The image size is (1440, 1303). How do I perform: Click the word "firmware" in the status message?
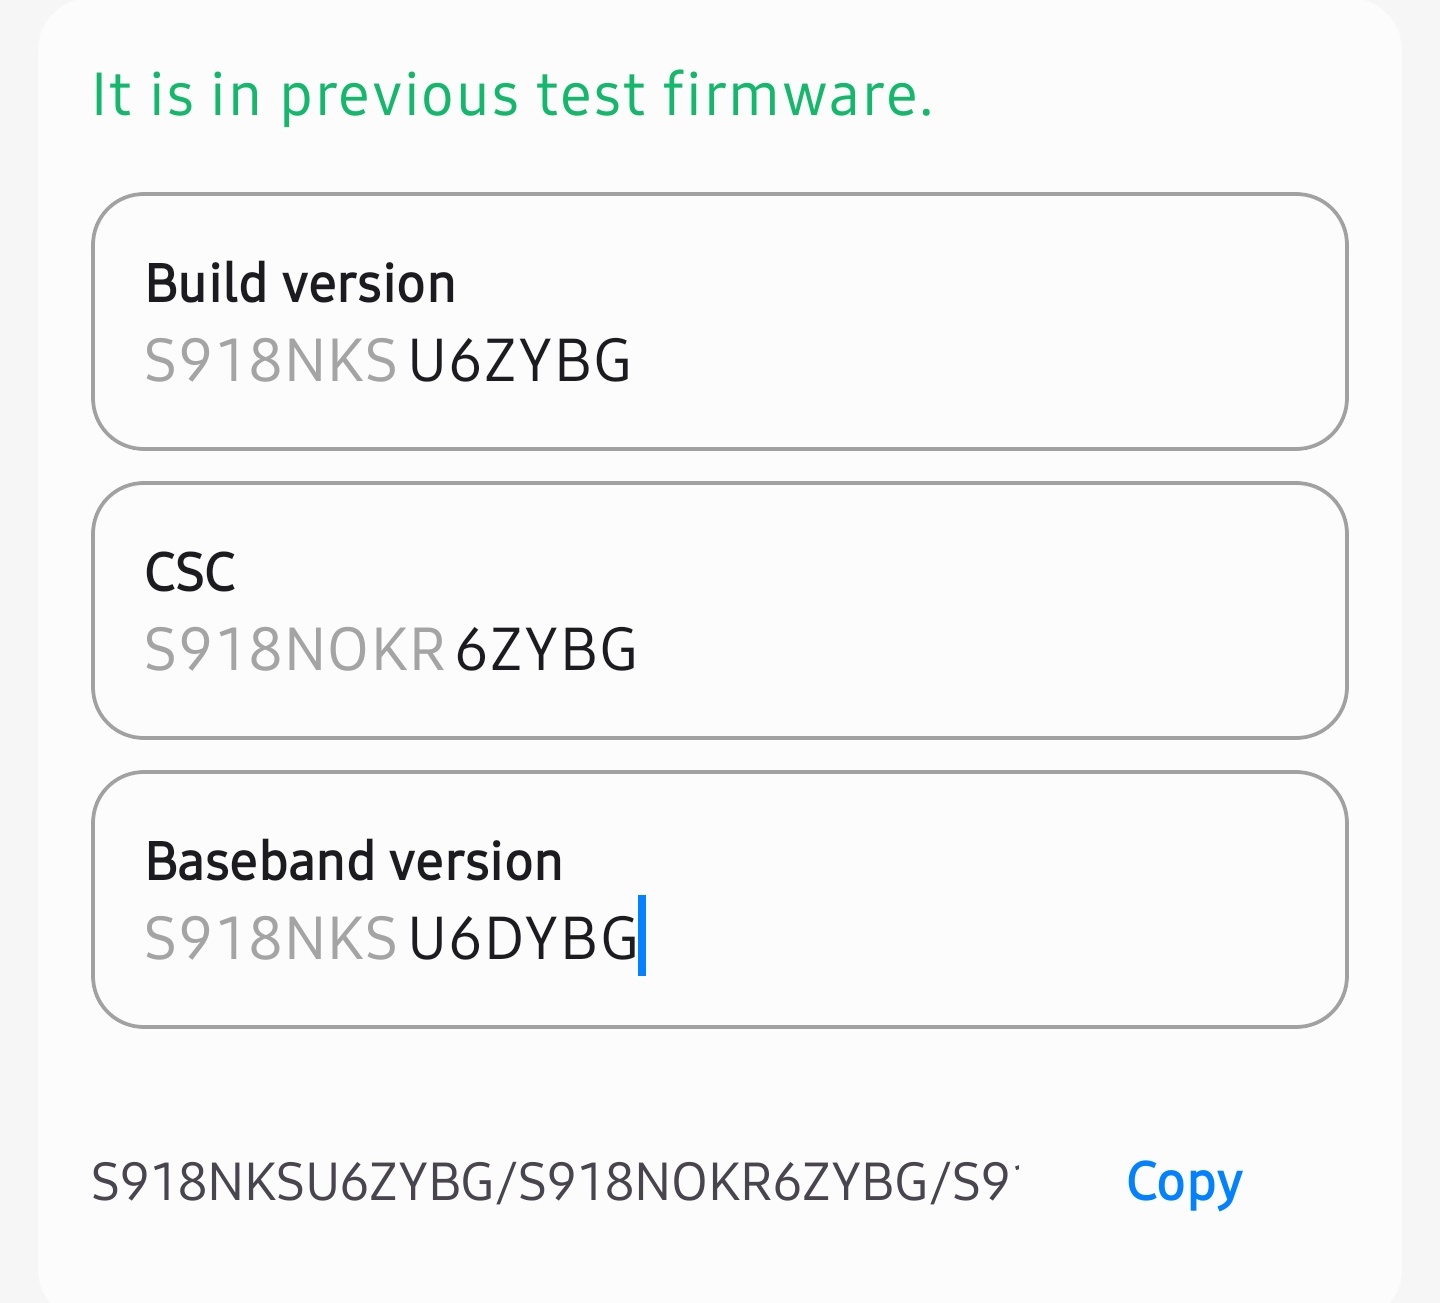[x=798, y=96]
